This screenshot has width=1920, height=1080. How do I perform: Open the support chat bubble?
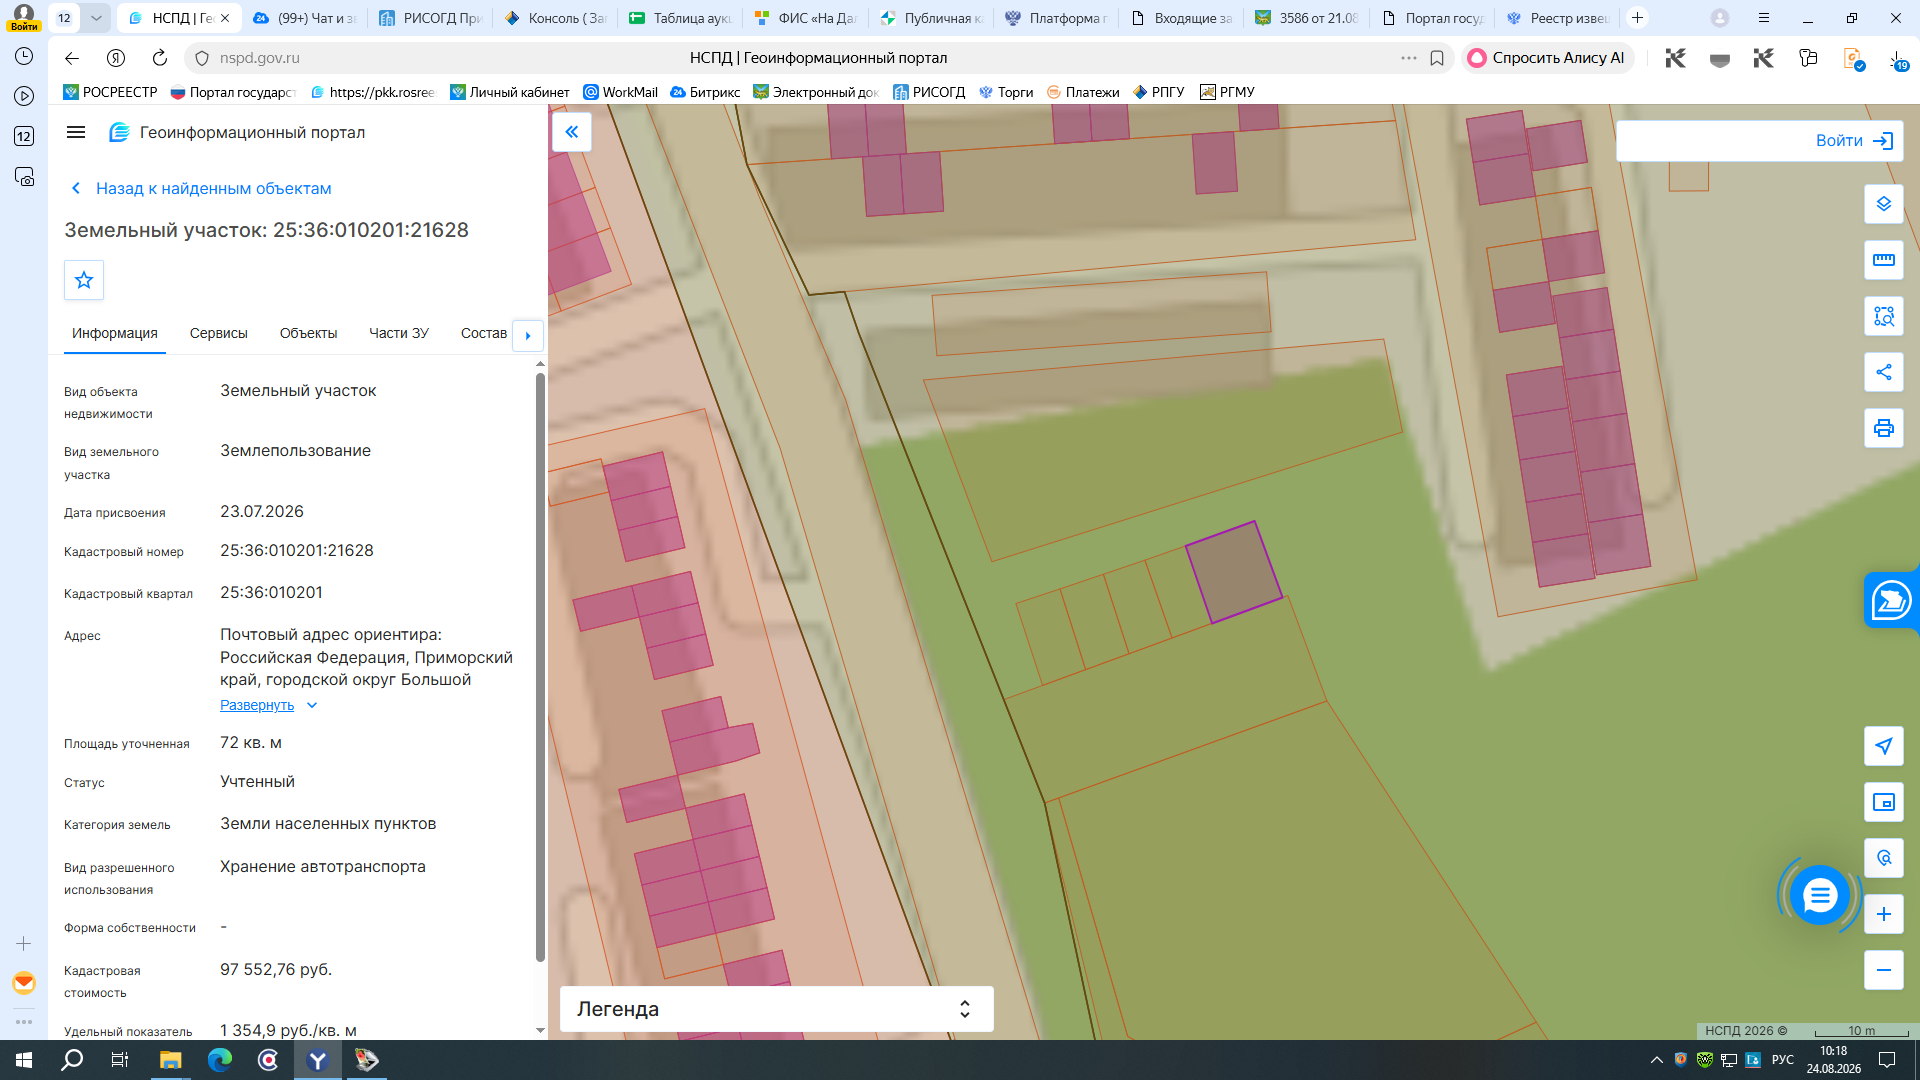[x=1820, y=895]
